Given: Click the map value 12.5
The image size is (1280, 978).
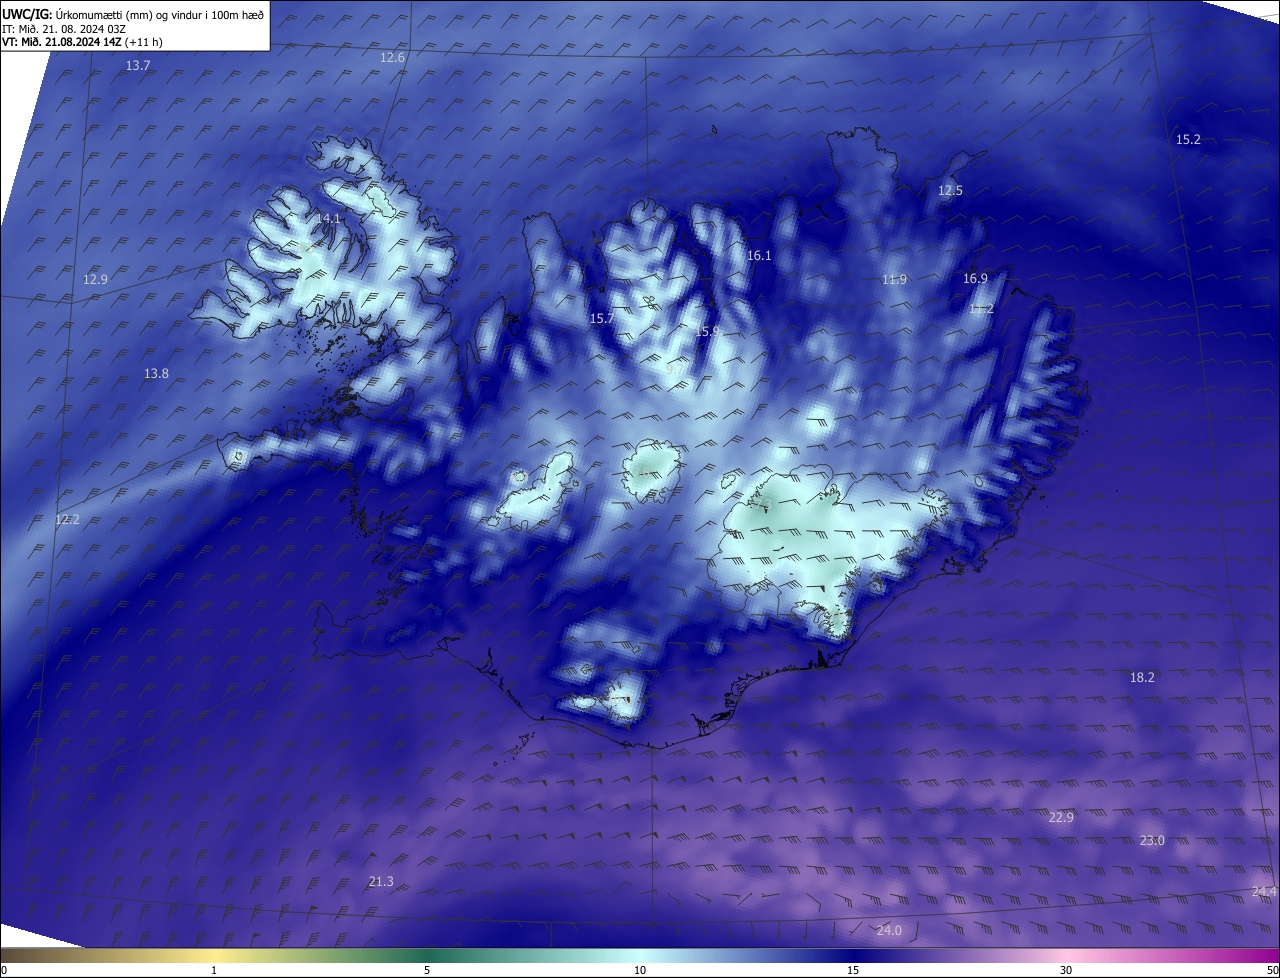Looking at the screenshot, I should (950, 190).
